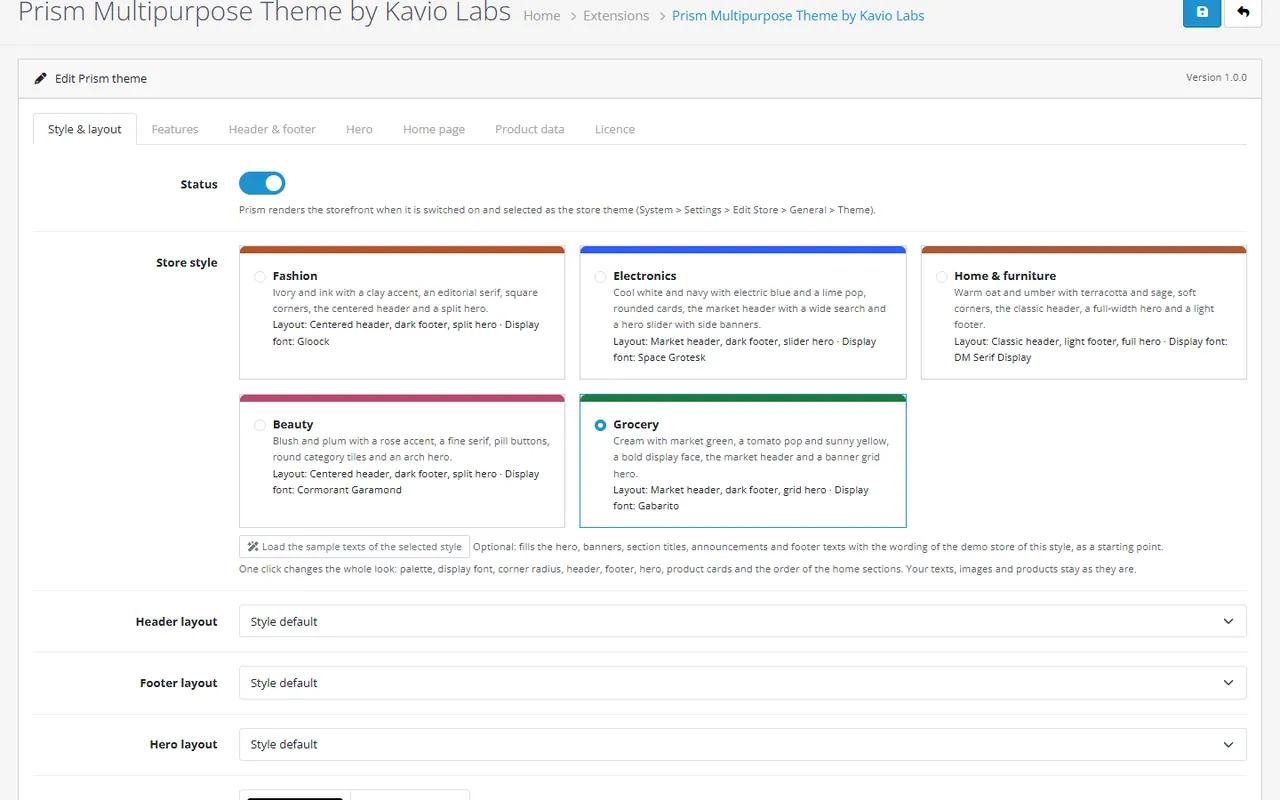
Task: Show the Licence tab
Action: 615,129
